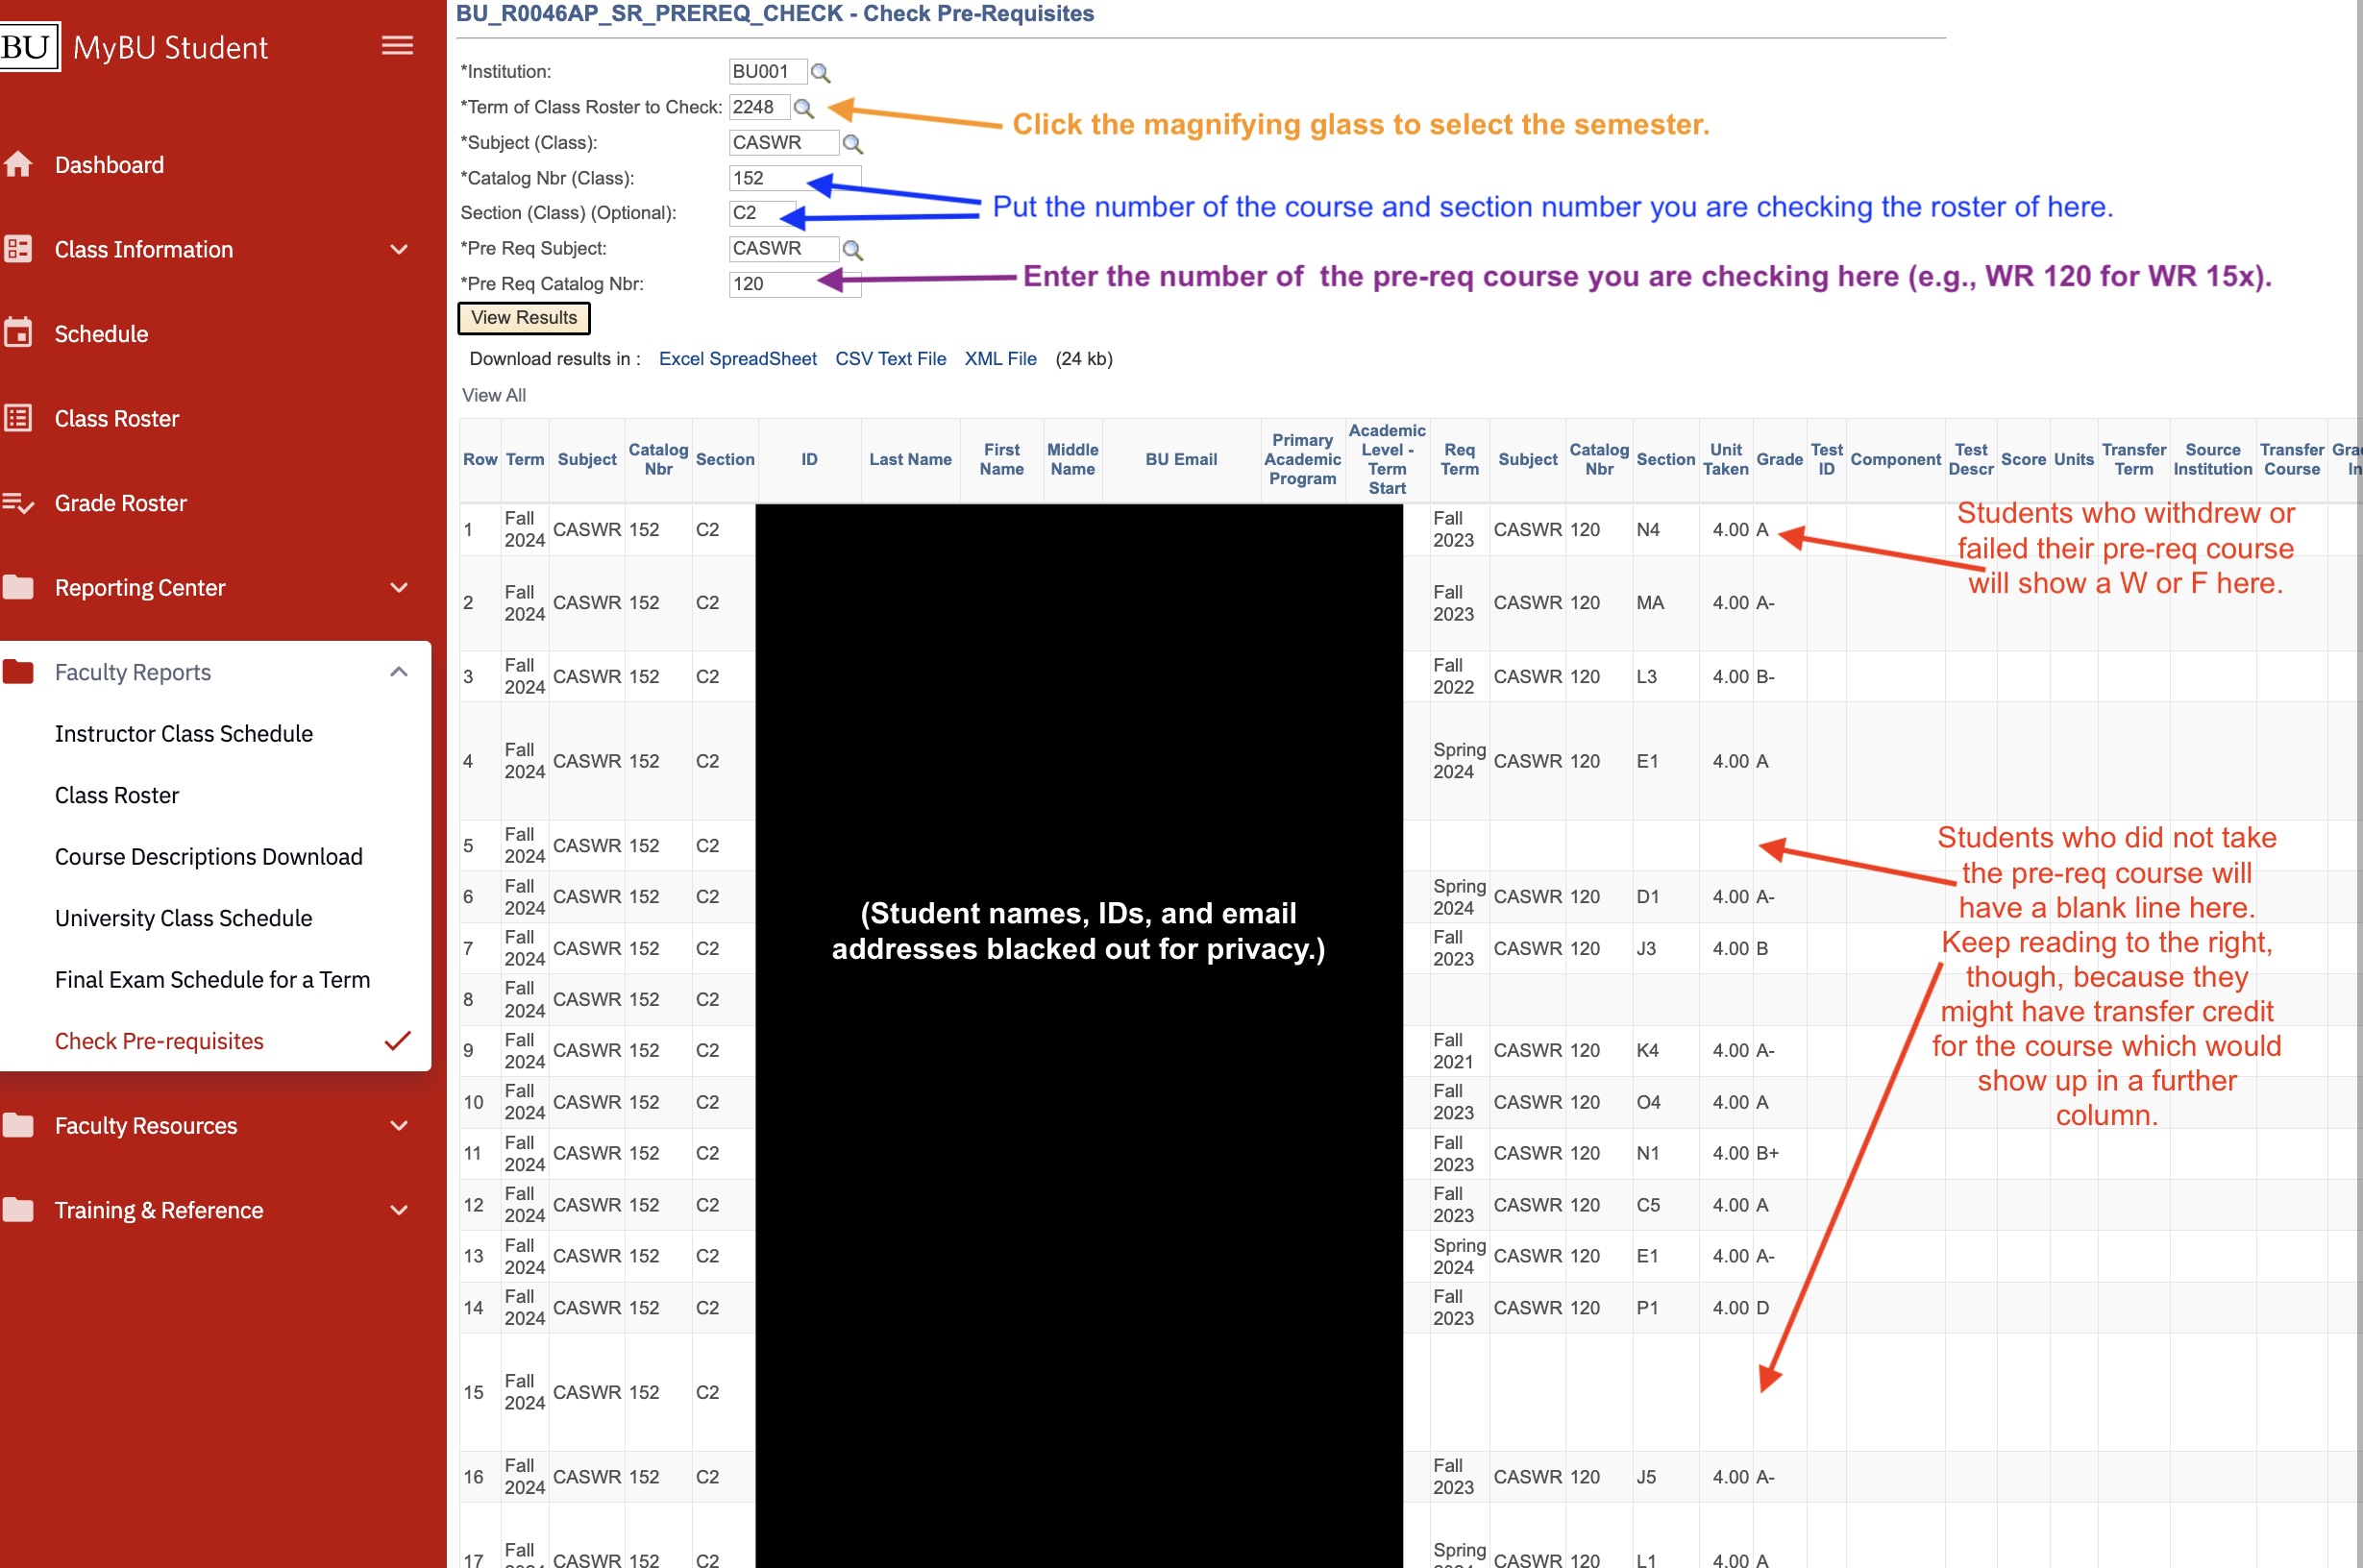This screenshot has height=1568, width=2363.
Task: Click the MyBU Student title
Action: [x=170, y=48]
